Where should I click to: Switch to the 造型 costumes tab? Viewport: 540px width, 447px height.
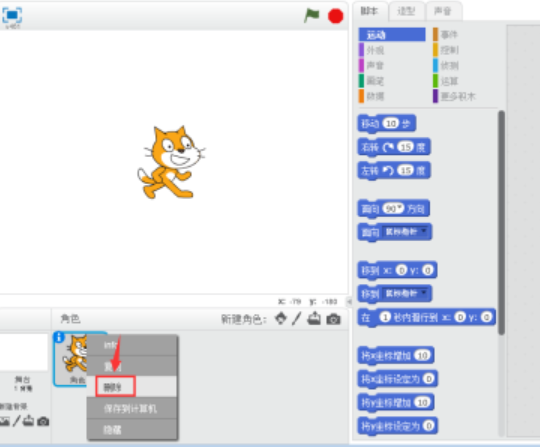[406, 11]
